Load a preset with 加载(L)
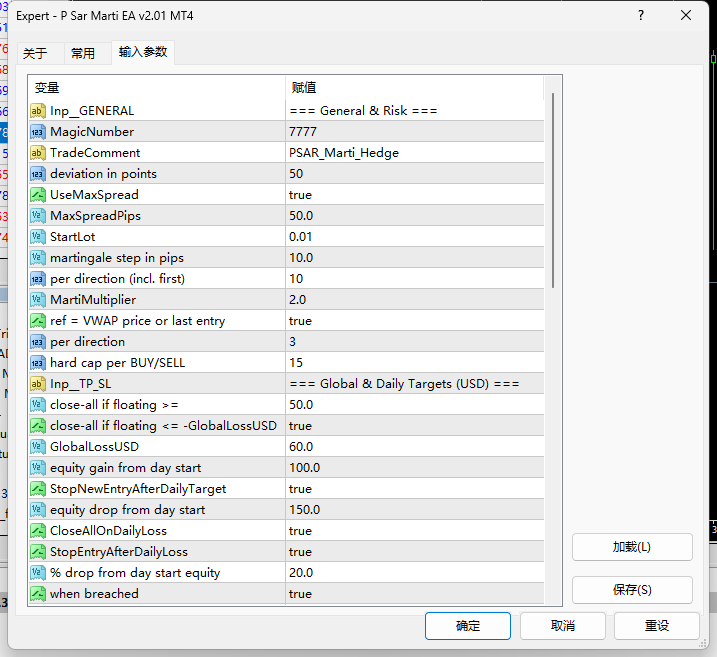717x657 pixels. click(x=632, y=547)
